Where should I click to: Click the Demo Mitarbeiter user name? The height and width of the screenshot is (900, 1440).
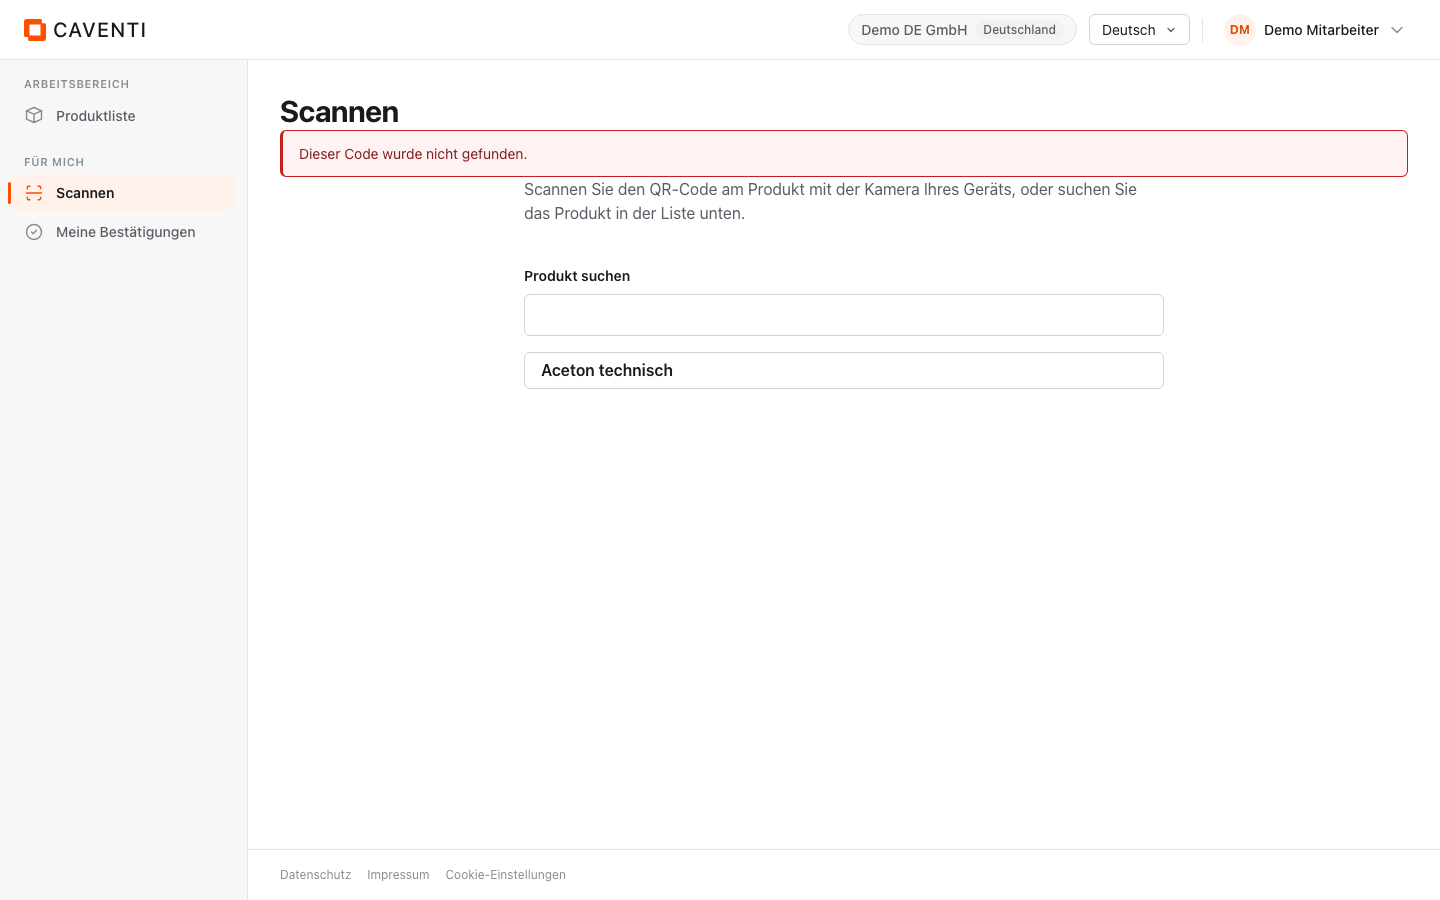[x=1321, y=30]
